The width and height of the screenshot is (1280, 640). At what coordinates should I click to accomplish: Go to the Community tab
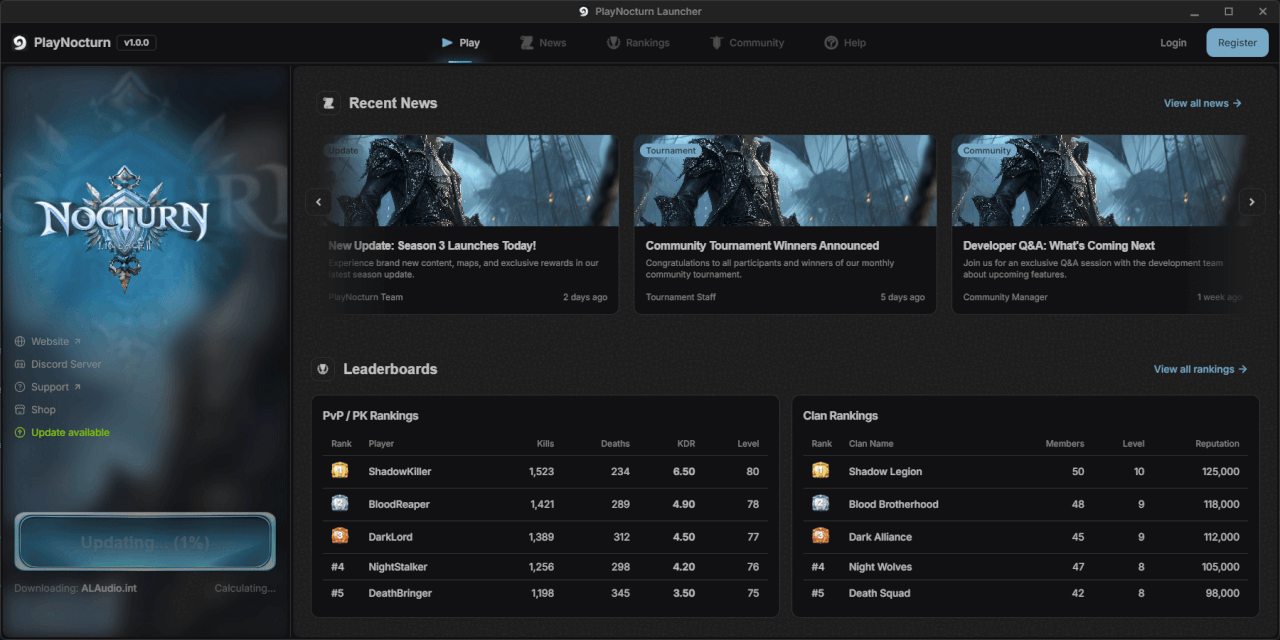point(746,43)
